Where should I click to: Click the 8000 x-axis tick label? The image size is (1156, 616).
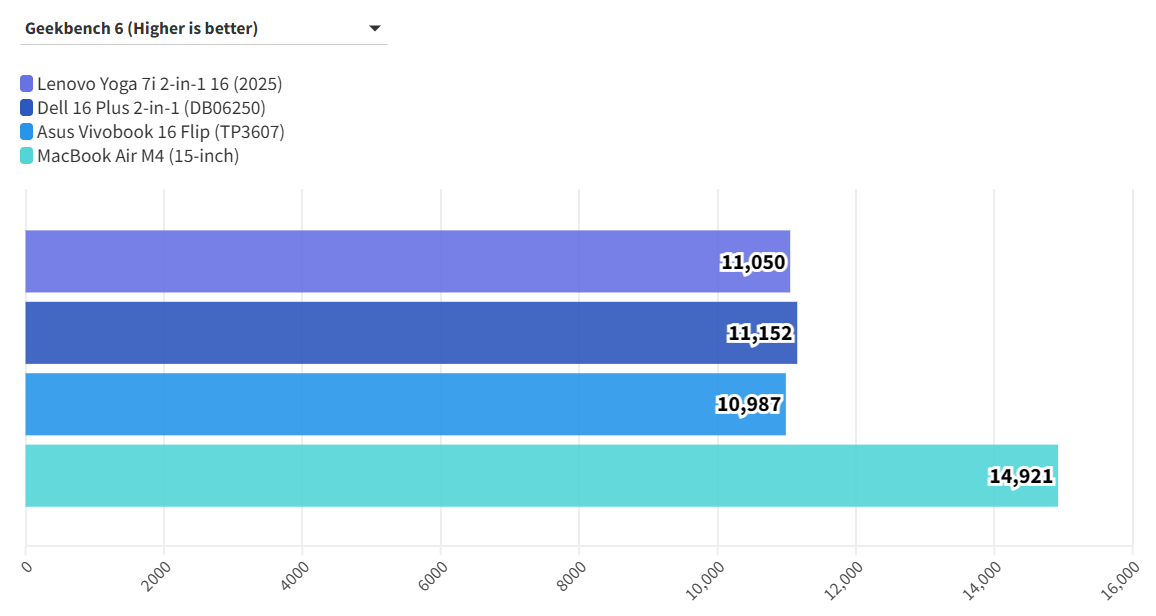tap(571, 576)
